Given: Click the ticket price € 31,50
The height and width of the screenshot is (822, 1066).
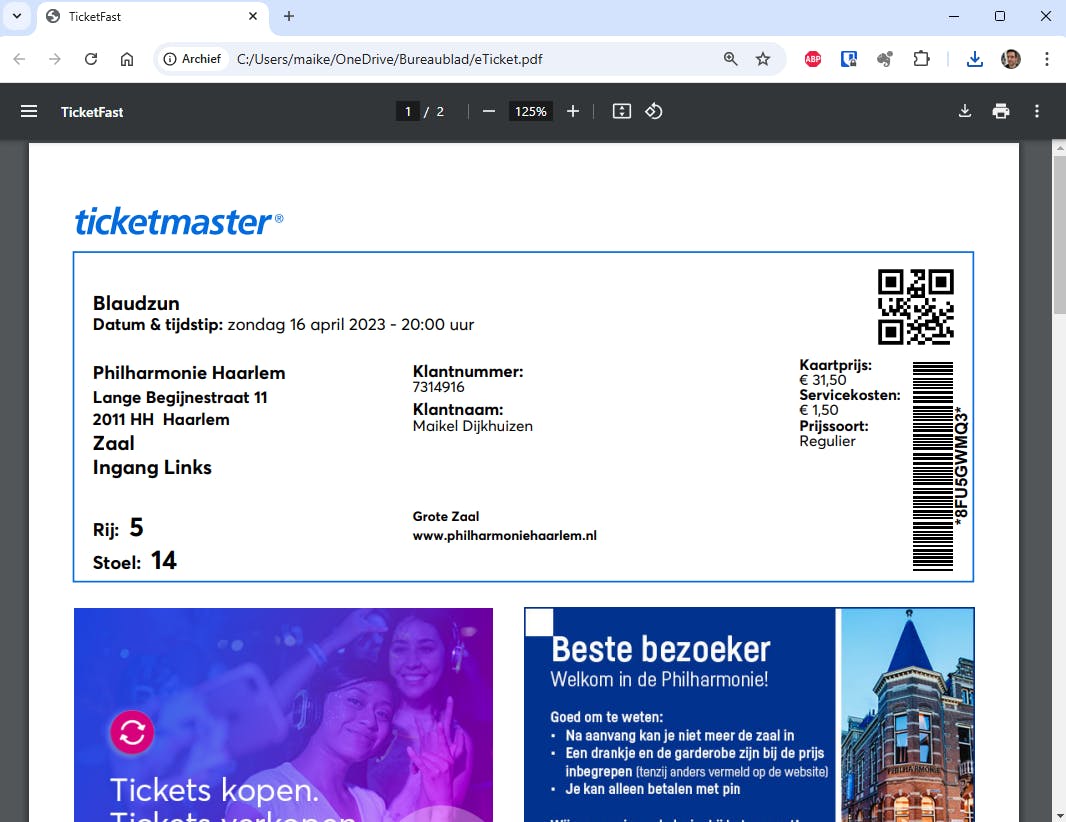Looking at the screenshot, I should tap(823, 380).
